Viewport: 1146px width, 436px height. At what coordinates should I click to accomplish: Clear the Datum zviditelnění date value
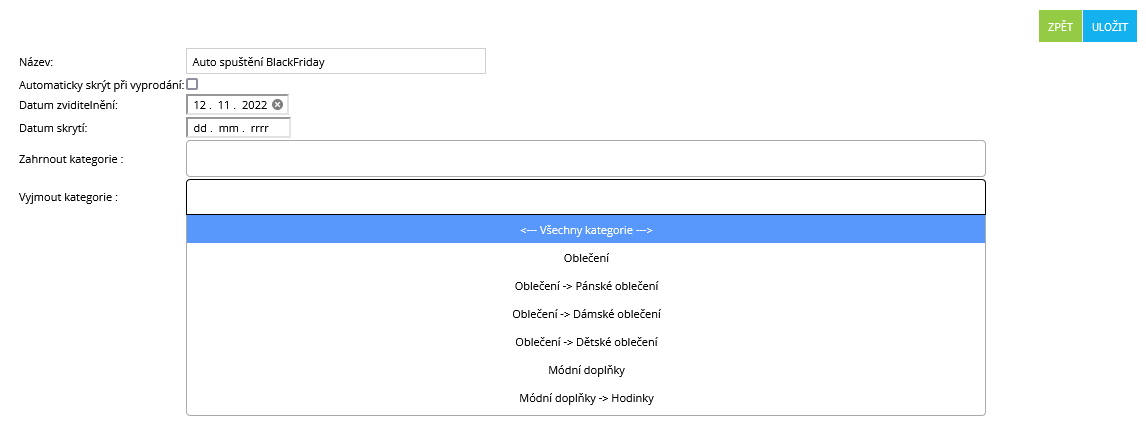point(277,105)
